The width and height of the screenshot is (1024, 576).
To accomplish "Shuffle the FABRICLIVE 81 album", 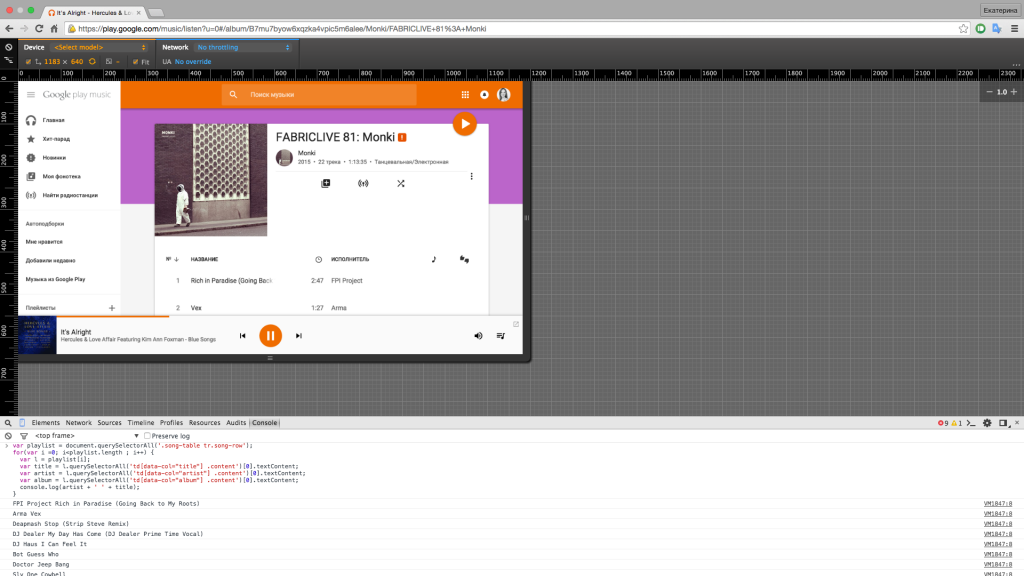I will coord(400,183).
